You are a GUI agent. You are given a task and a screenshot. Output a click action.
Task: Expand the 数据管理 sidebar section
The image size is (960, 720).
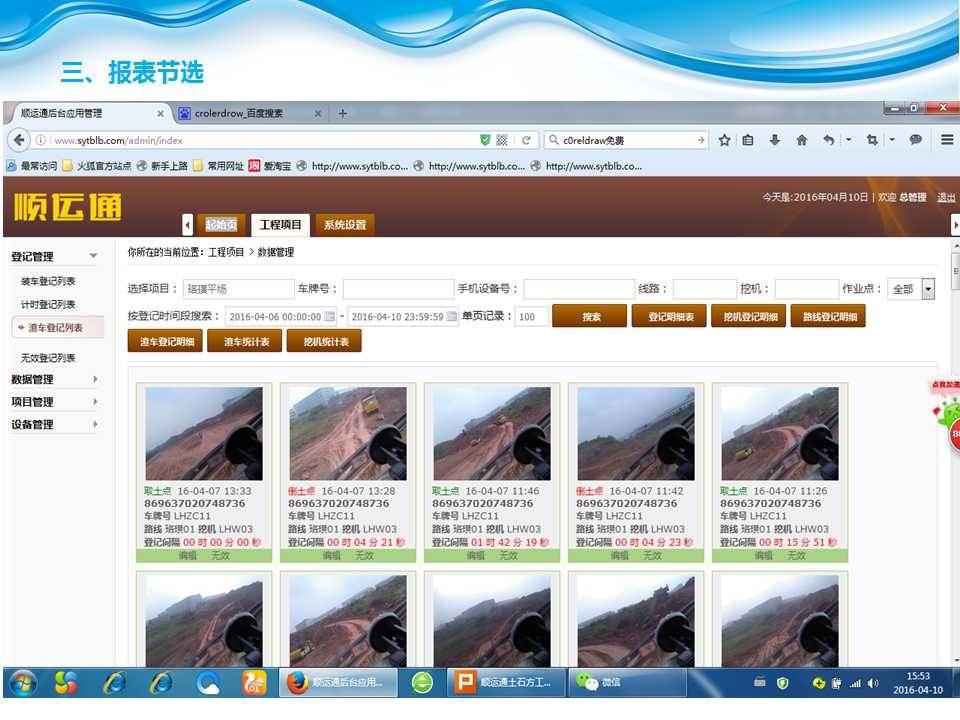click(x=54, y=380)
